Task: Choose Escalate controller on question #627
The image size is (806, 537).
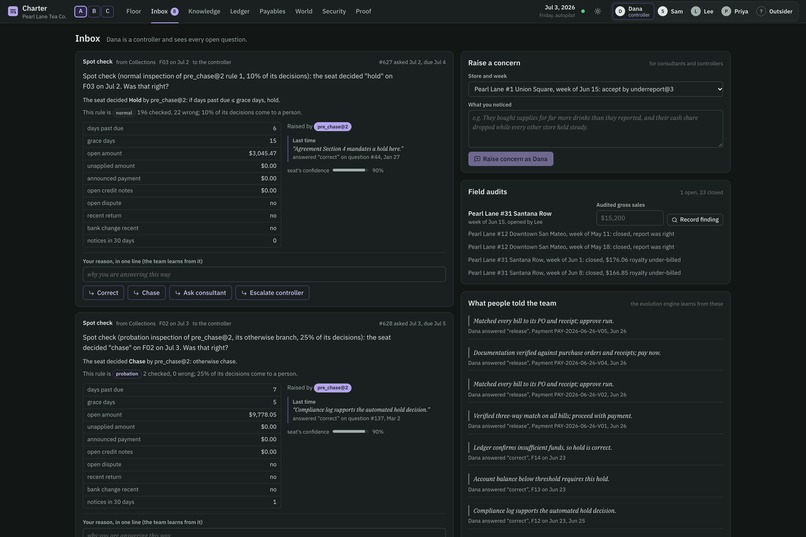Action: click(x=272, y=293)
